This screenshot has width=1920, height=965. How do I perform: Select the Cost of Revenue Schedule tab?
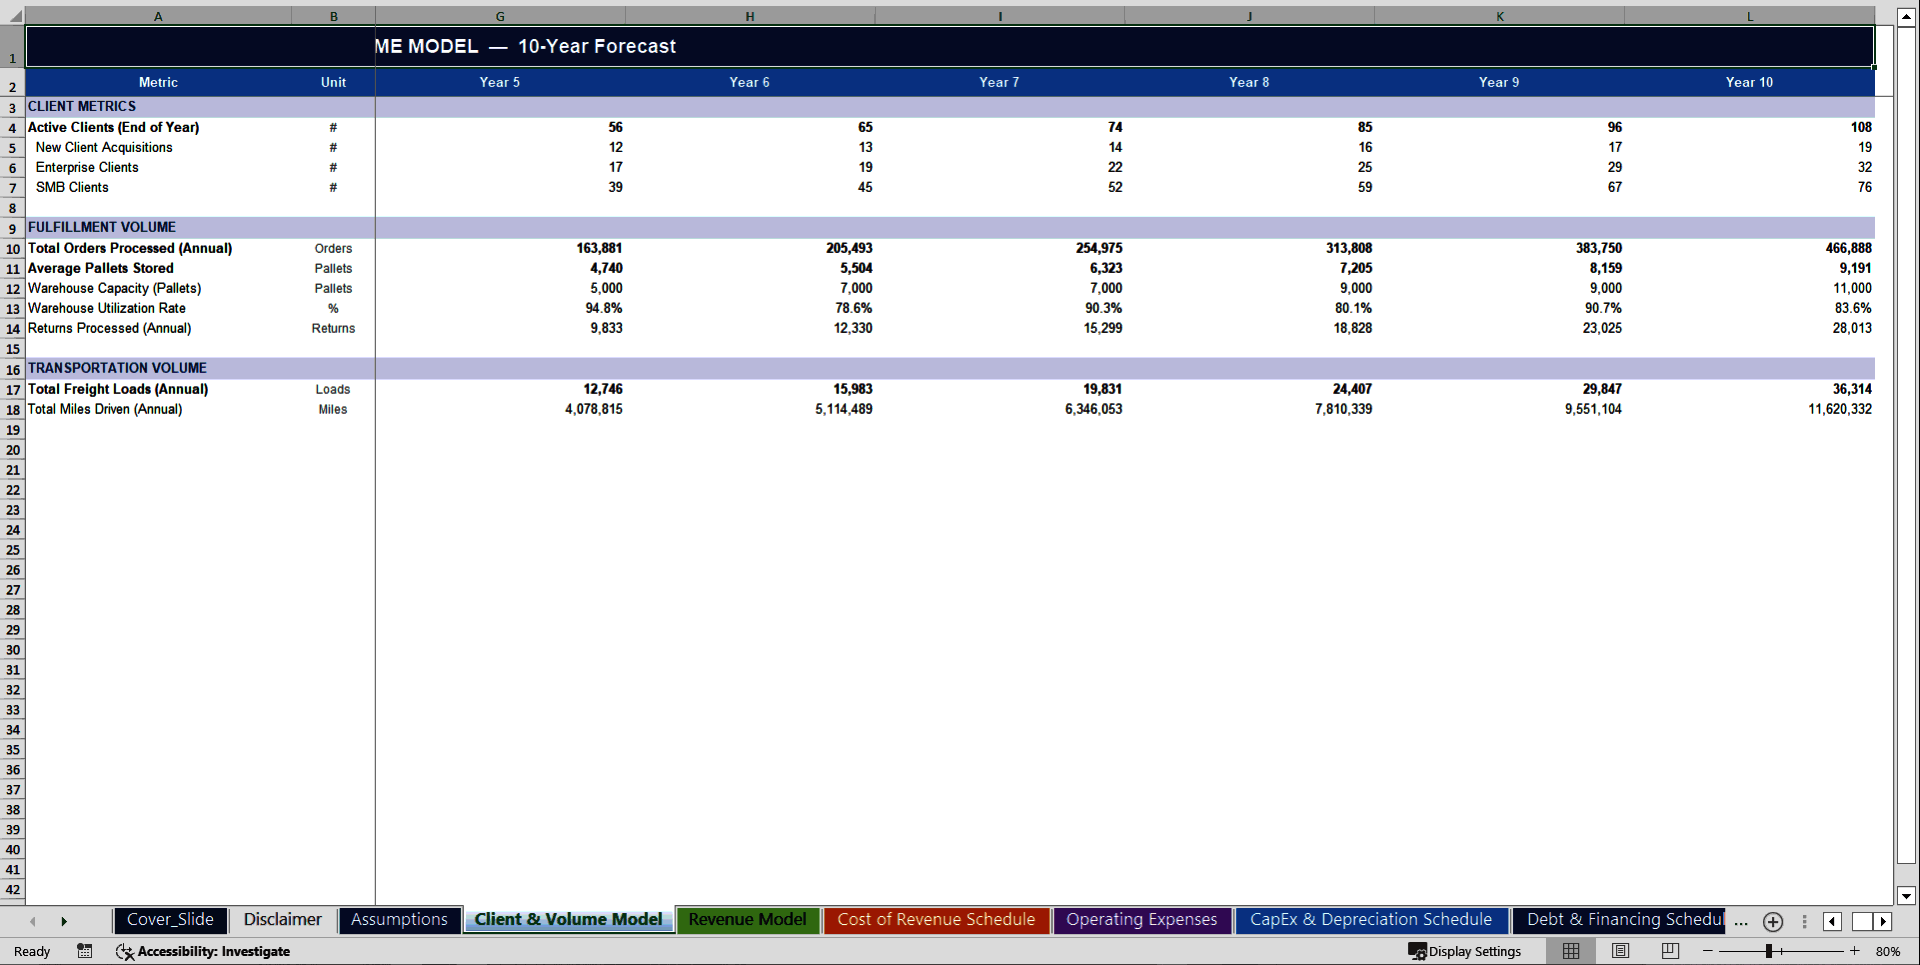click(936, 920)
